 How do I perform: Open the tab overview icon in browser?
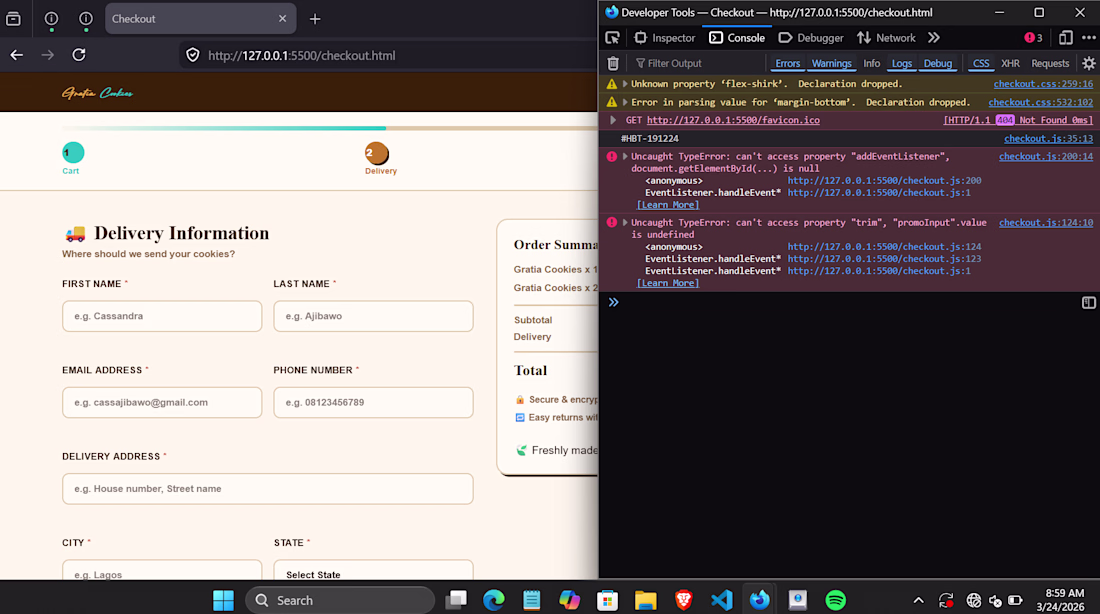13,19
